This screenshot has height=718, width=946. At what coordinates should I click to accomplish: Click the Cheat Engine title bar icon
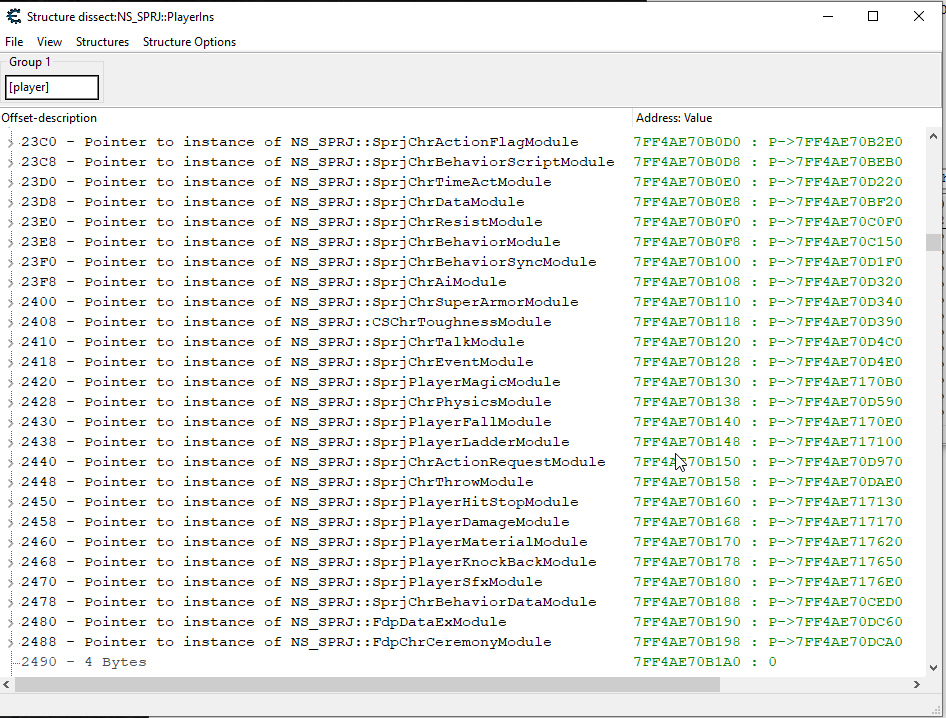pos(14,16)
